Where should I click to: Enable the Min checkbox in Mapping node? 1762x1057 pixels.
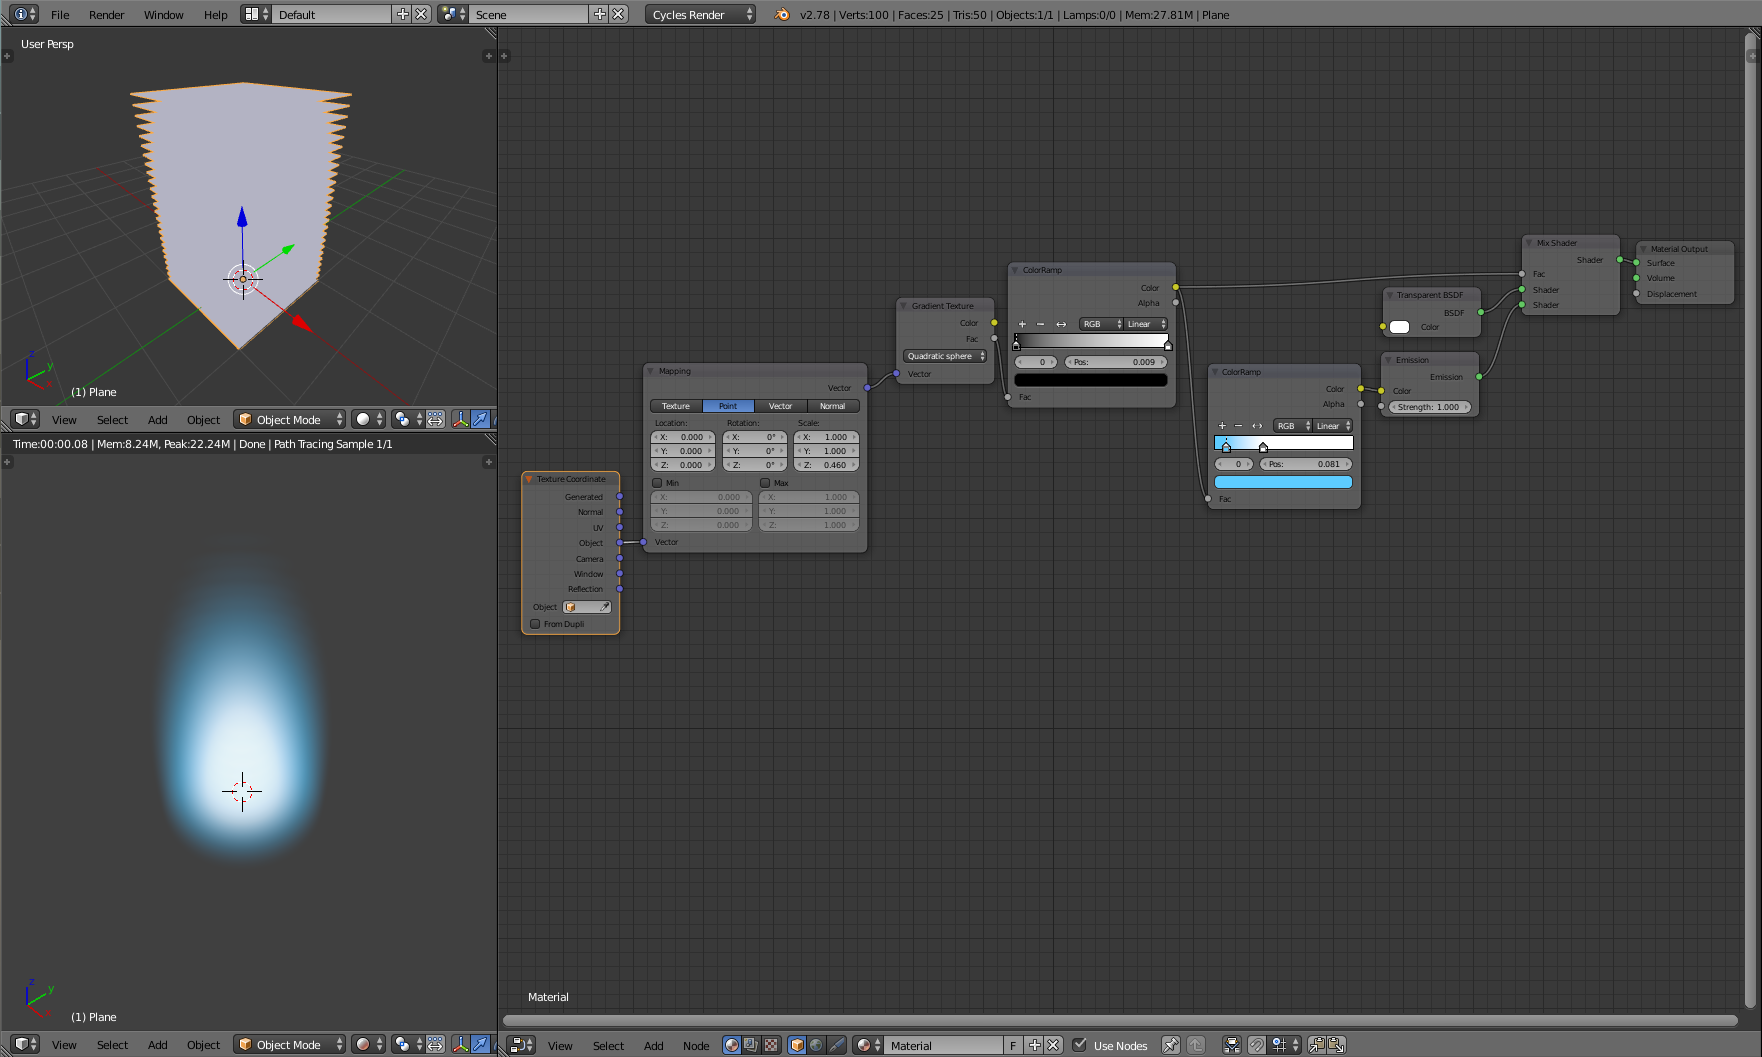click(657, 483)
